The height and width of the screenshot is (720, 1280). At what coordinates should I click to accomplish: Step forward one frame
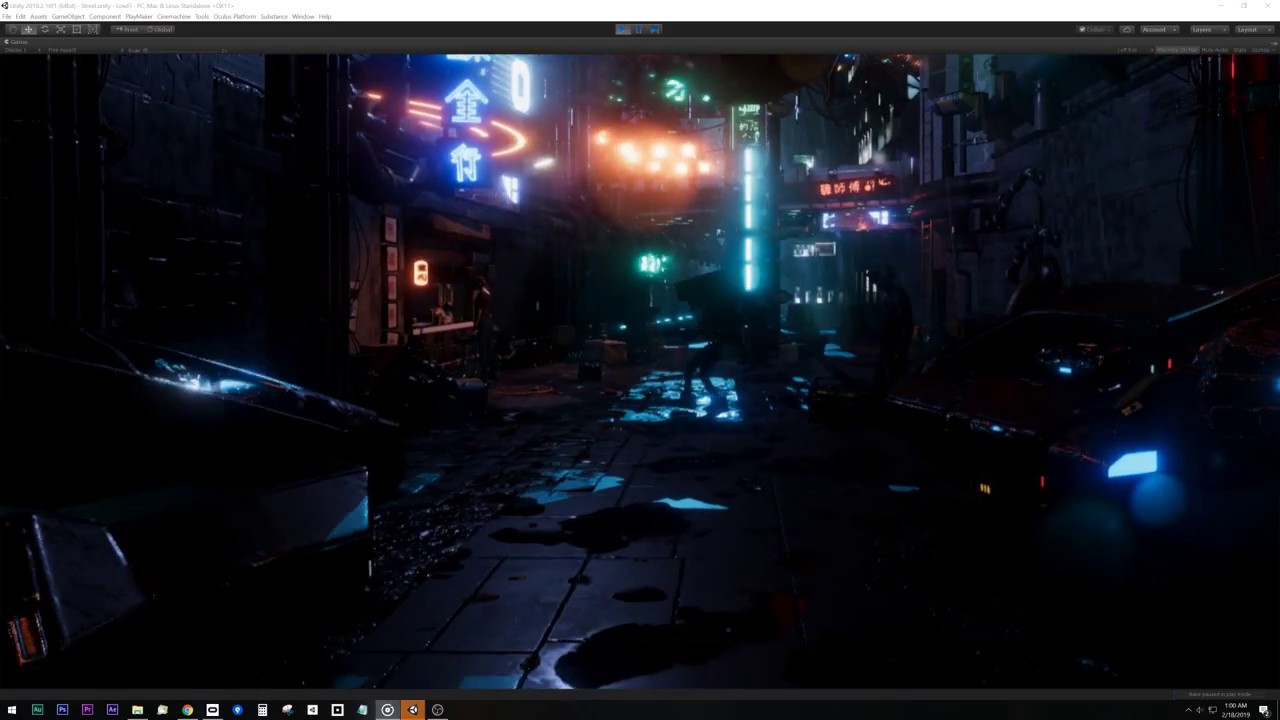[655, 29]
